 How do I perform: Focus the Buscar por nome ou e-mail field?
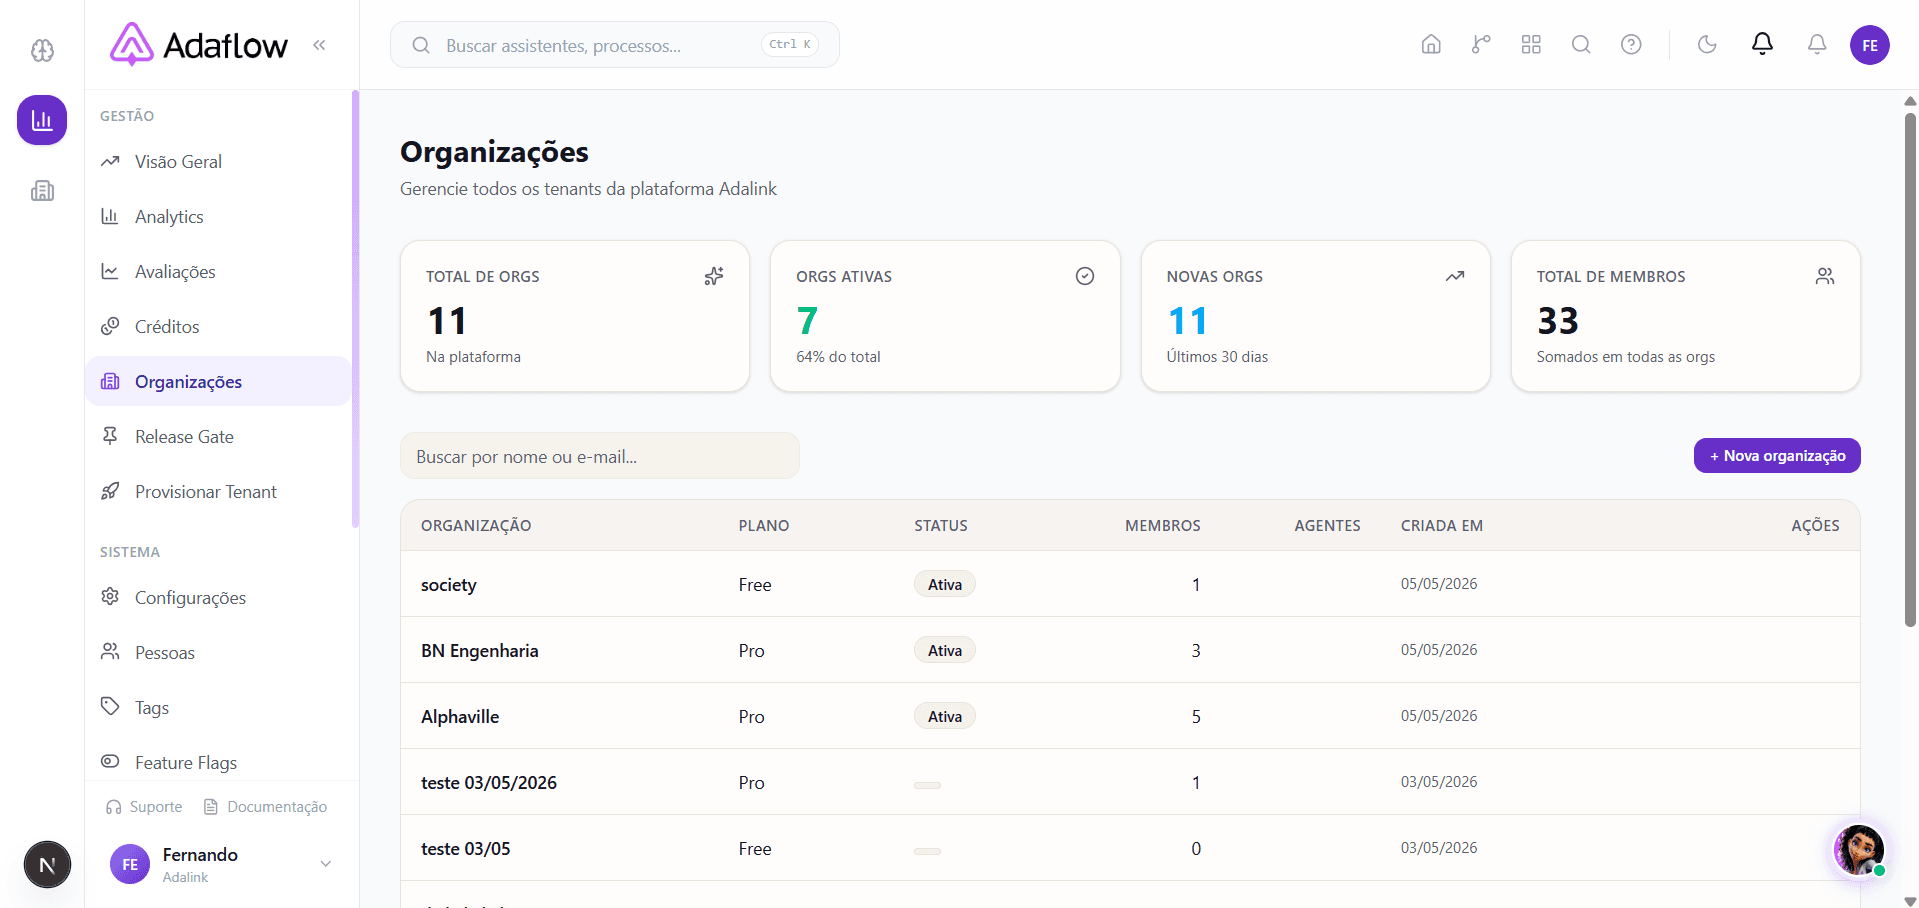point(600,456)
